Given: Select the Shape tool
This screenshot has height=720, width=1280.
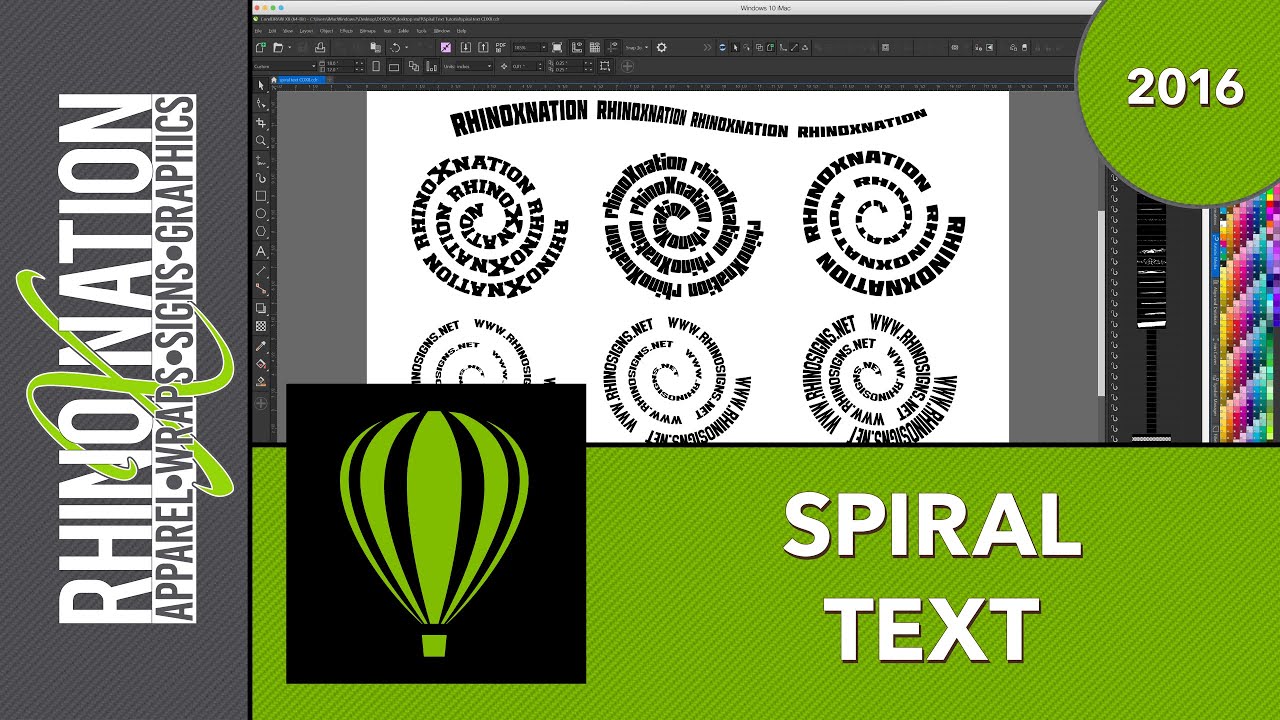Looking at the screenshot, I should click(x=261, y=103).
